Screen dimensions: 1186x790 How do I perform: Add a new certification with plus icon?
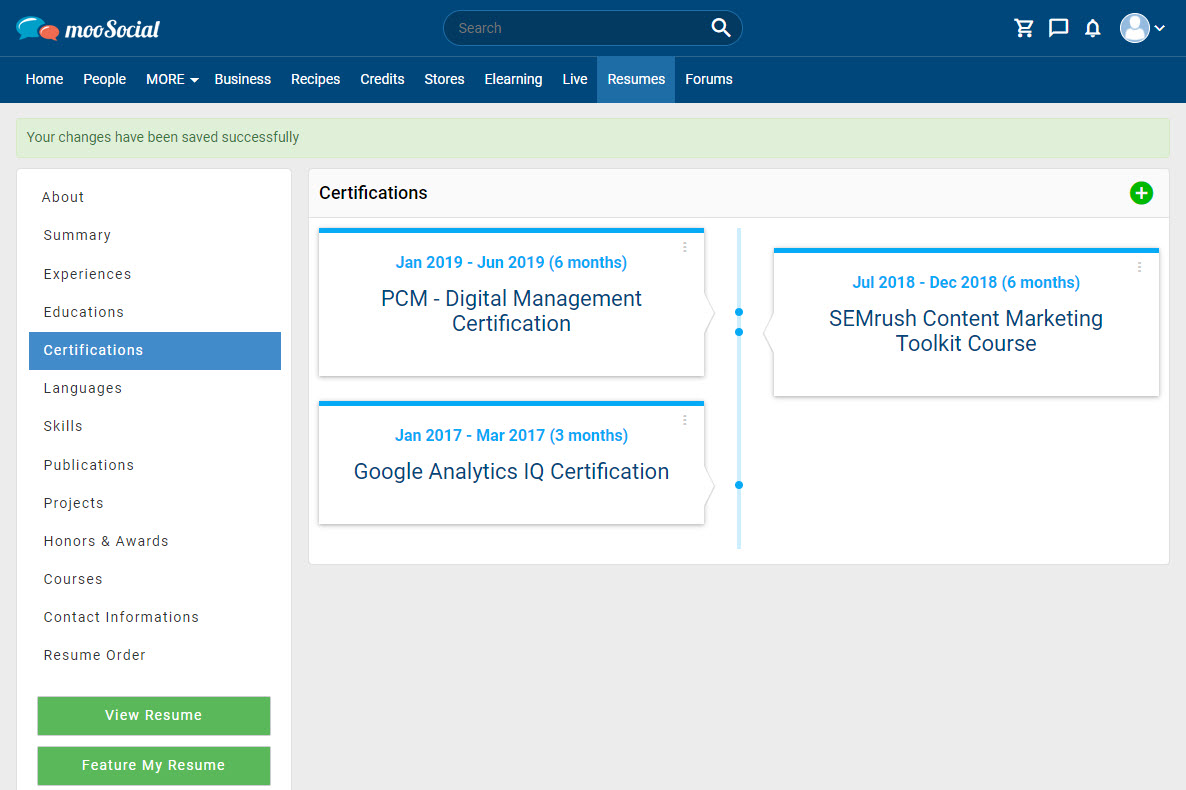[x=1141, y=193]
